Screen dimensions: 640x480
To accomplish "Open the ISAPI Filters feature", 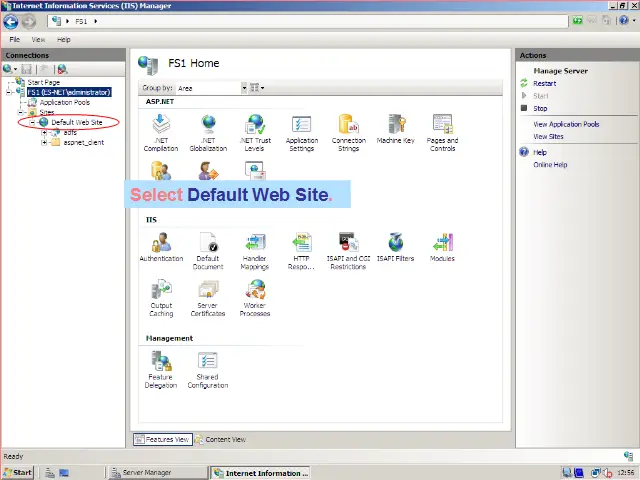I will (396, 247).
